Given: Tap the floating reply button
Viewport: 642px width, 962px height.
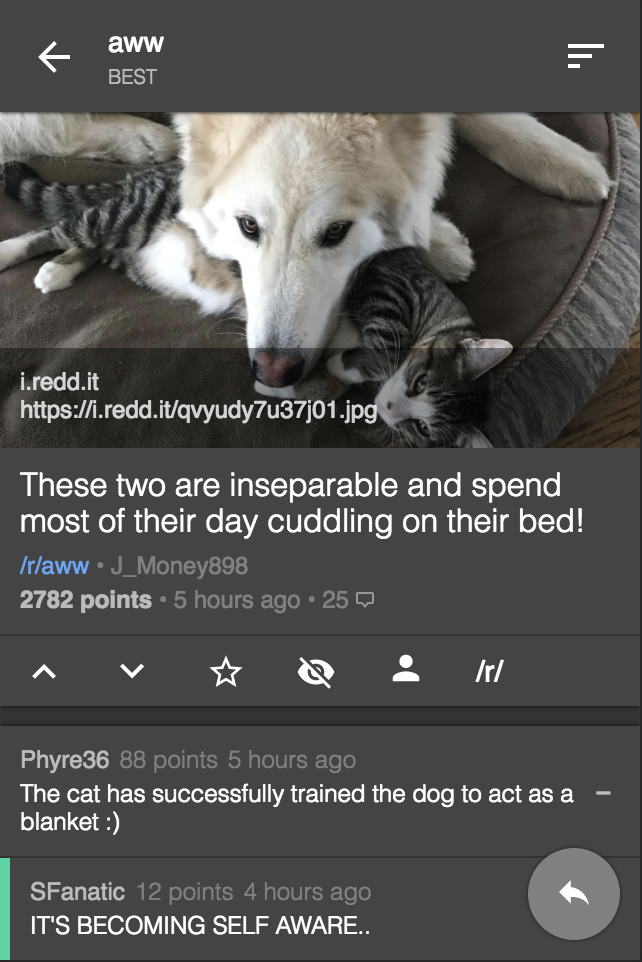Looking at the screenshot, I should click(574, 894).
